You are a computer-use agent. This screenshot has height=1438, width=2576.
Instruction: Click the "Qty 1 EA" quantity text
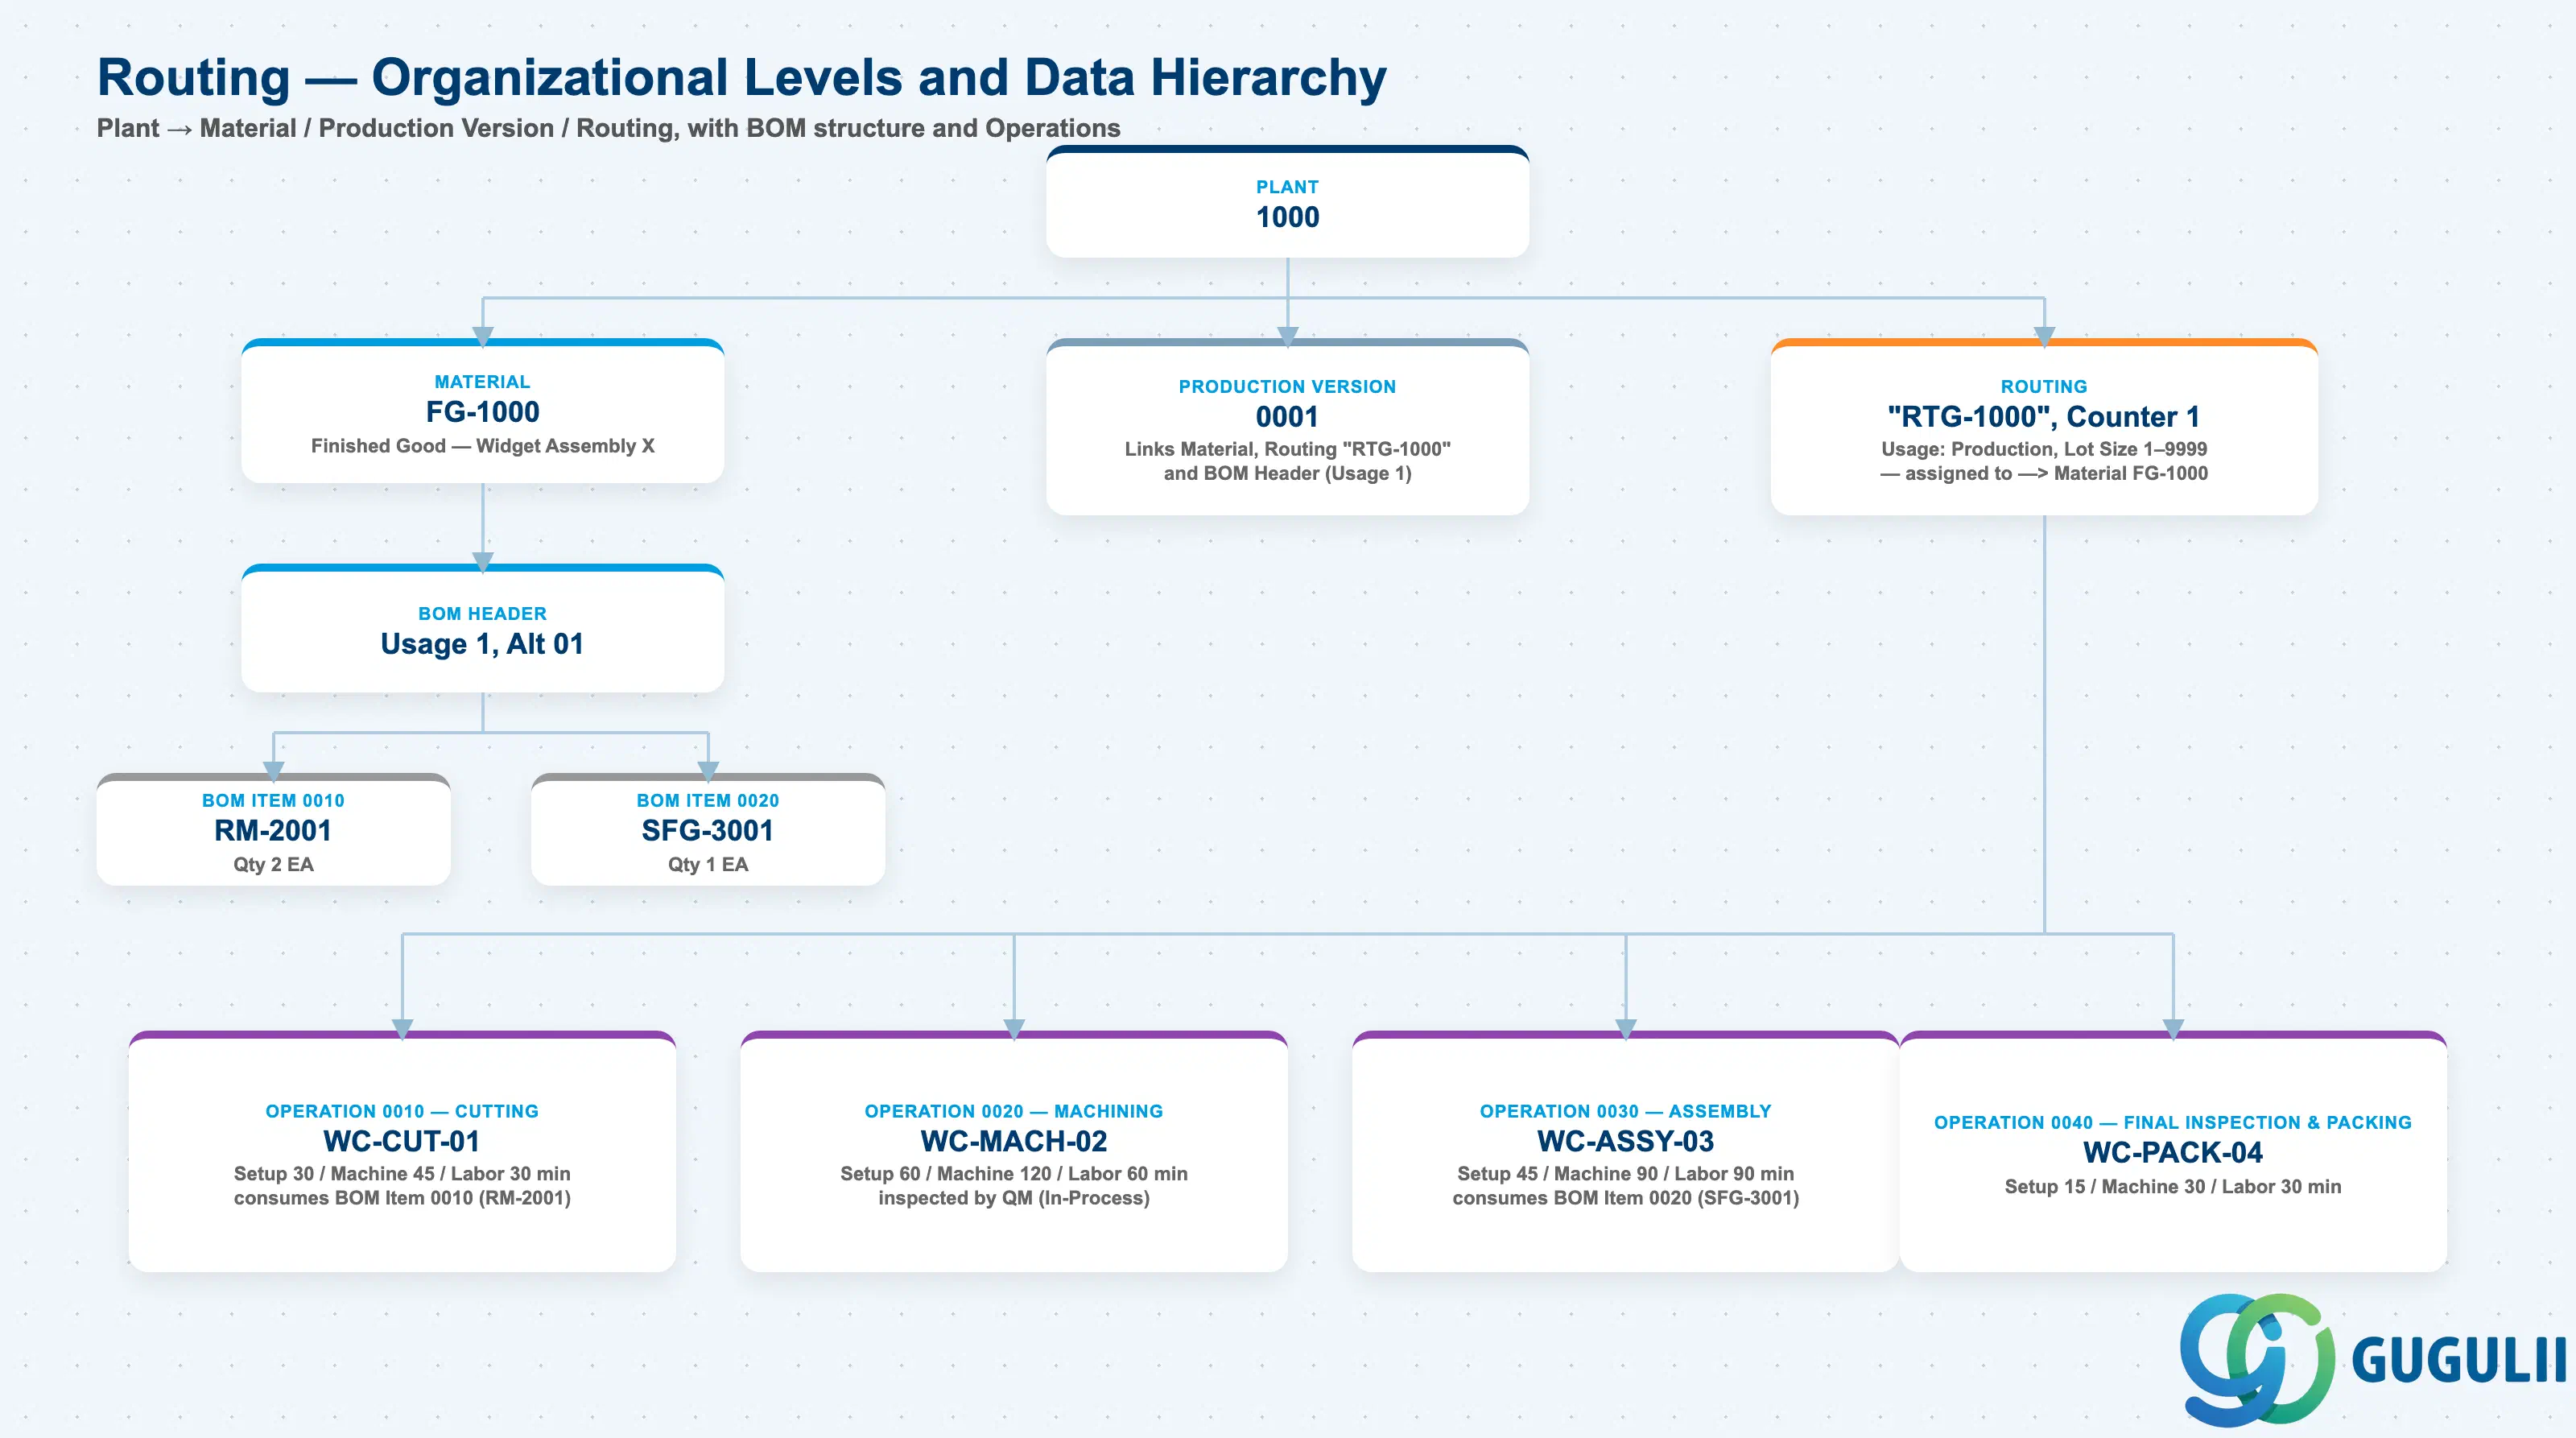[x=708, y=864]
